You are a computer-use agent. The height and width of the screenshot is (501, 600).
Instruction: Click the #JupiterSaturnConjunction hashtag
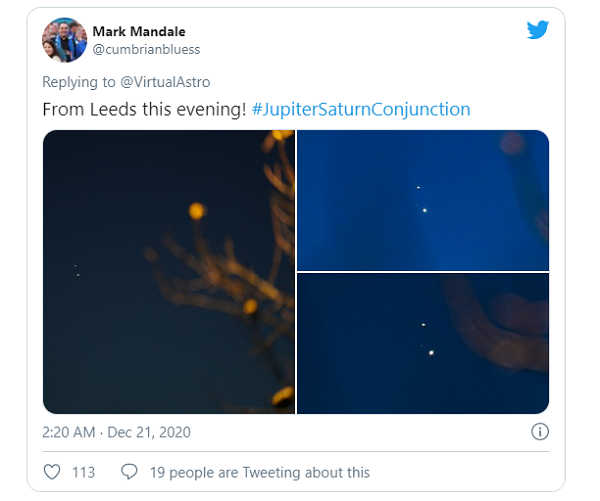(360, 109)
